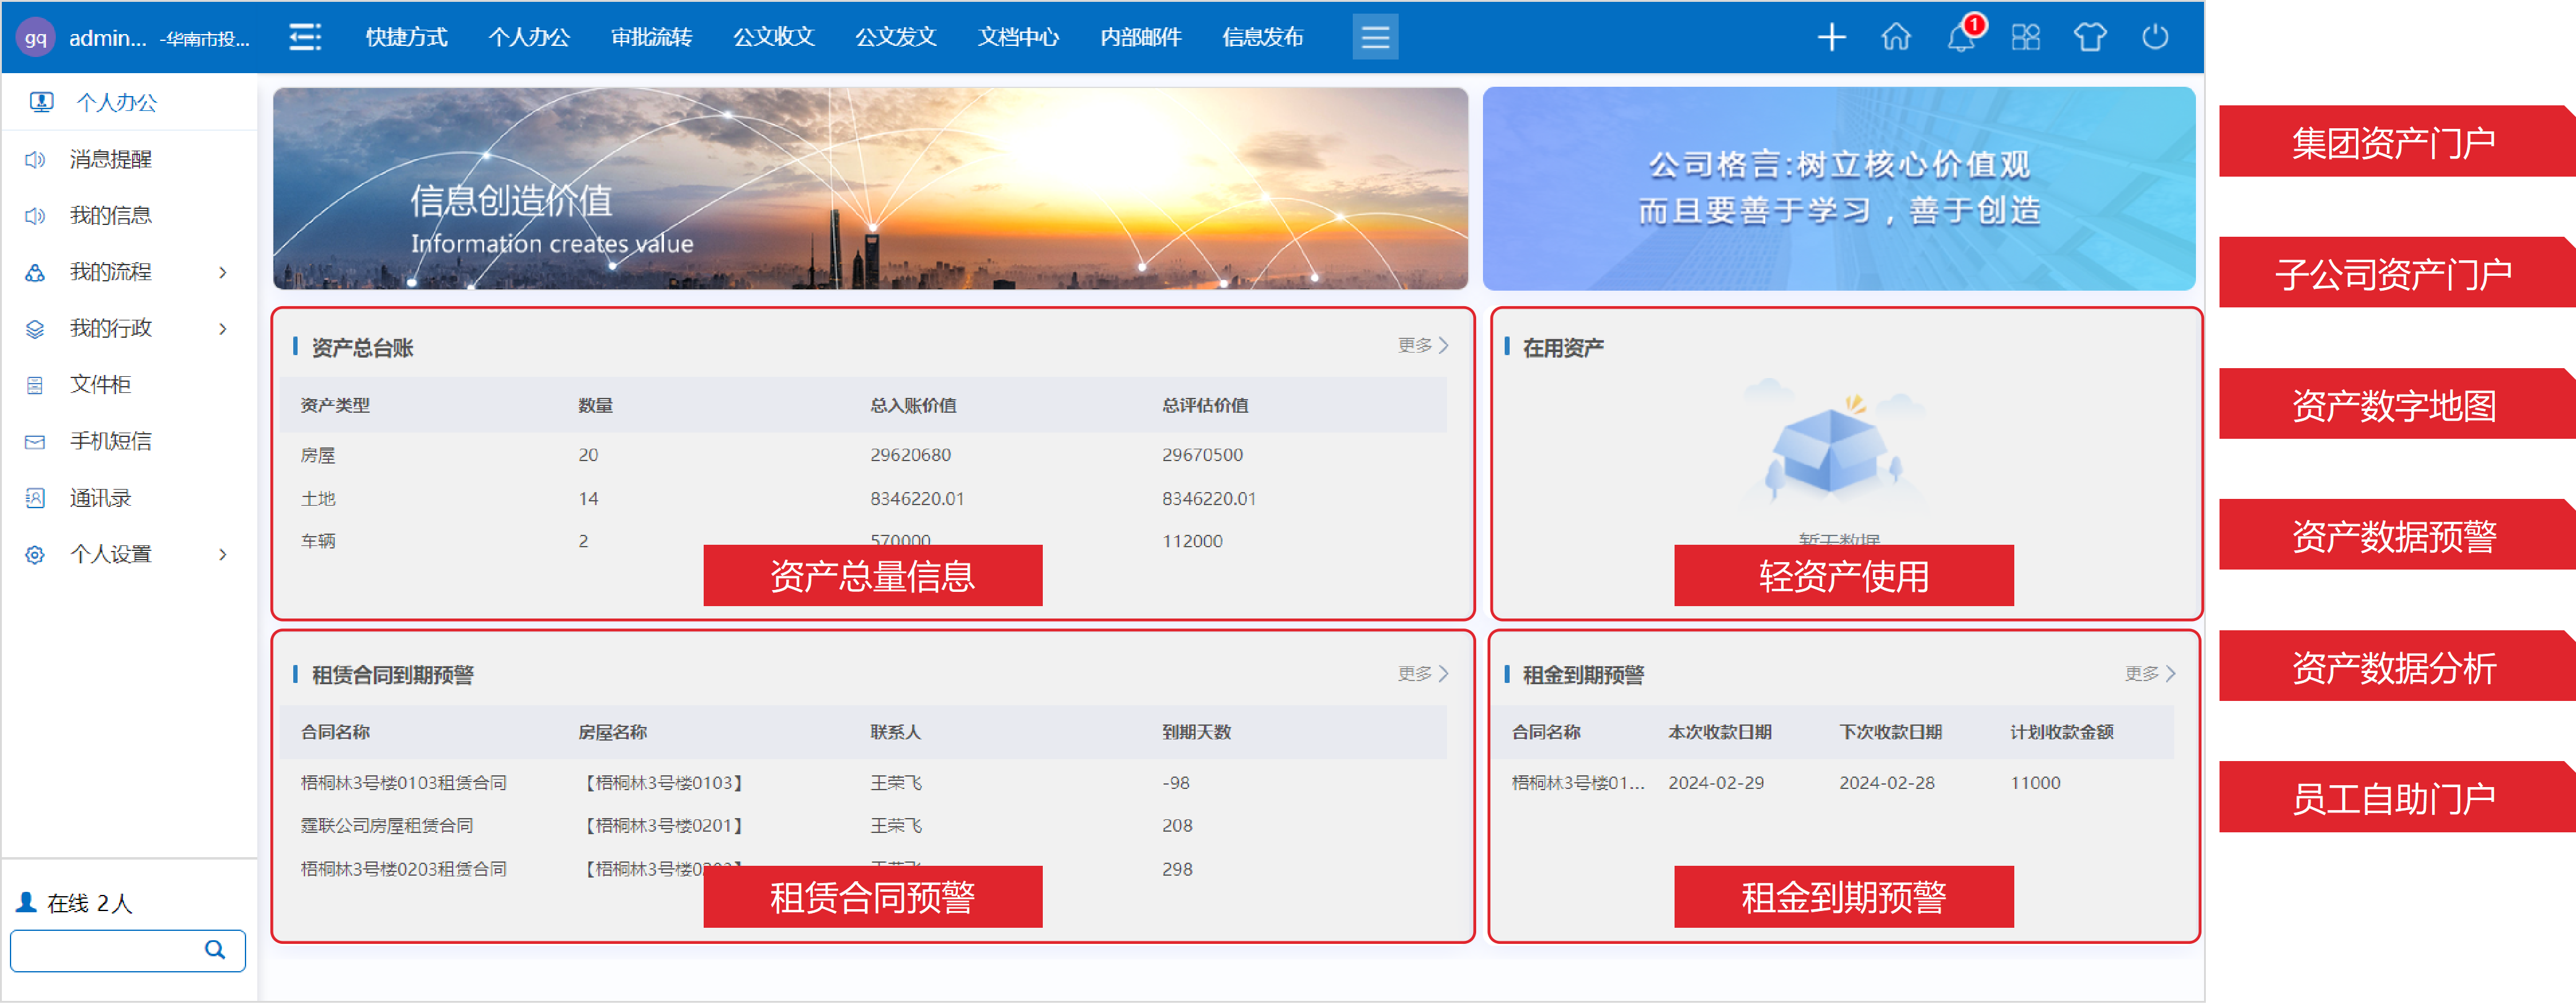Expand the 我的流程 sidebar submenu

click(222, 271)
